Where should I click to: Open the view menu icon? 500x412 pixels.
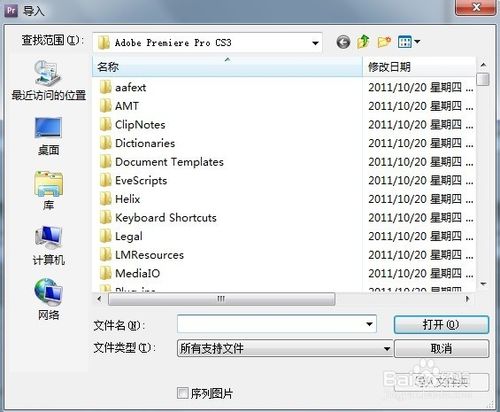409,42
